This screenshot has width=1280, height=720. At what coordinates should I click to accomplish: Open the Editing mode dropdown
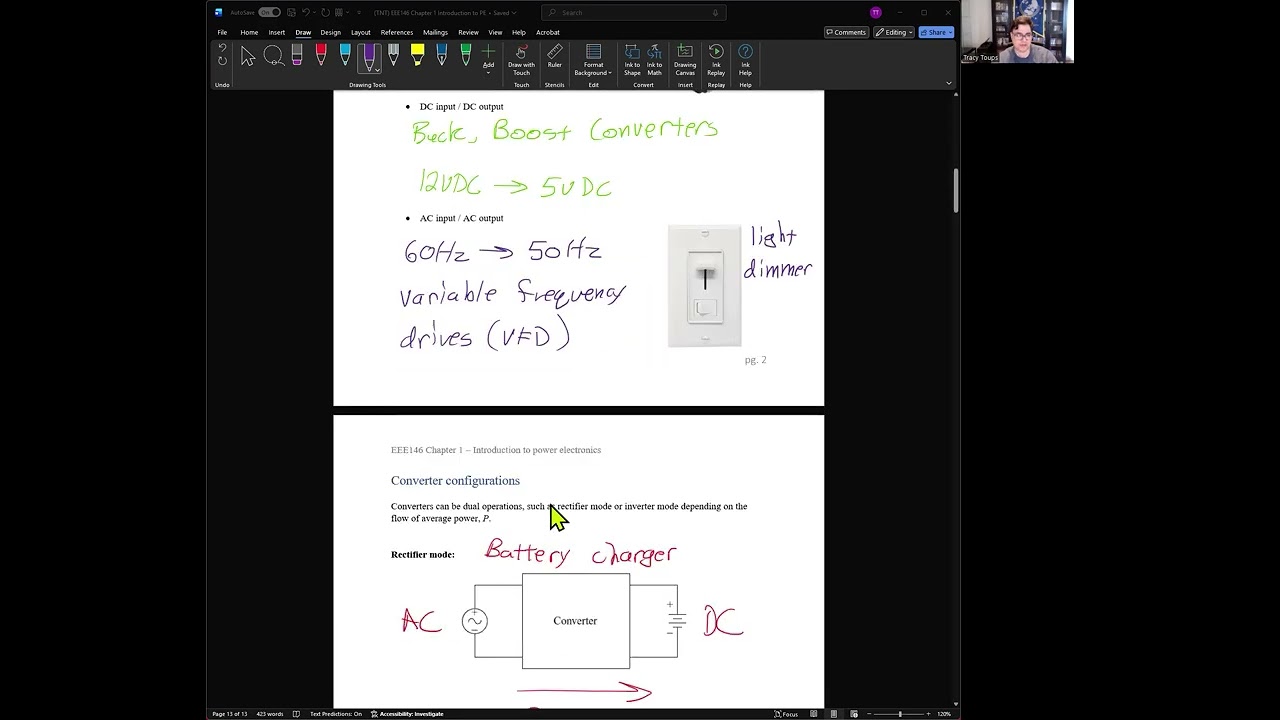[x=892, y=32]
